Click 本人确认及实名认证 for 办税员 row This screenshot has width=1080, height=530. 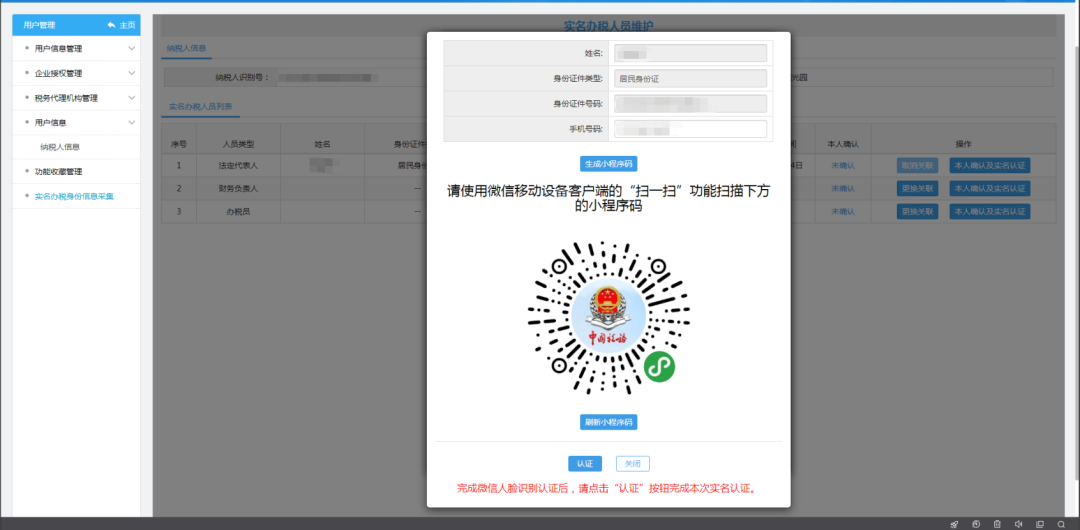click(x=990, y=211)
